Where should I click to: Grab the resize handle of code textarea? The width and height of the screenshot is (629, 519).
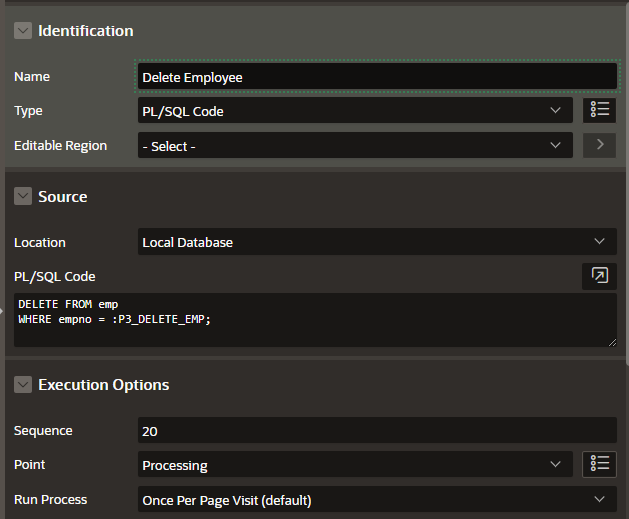[x=612, y=342]
